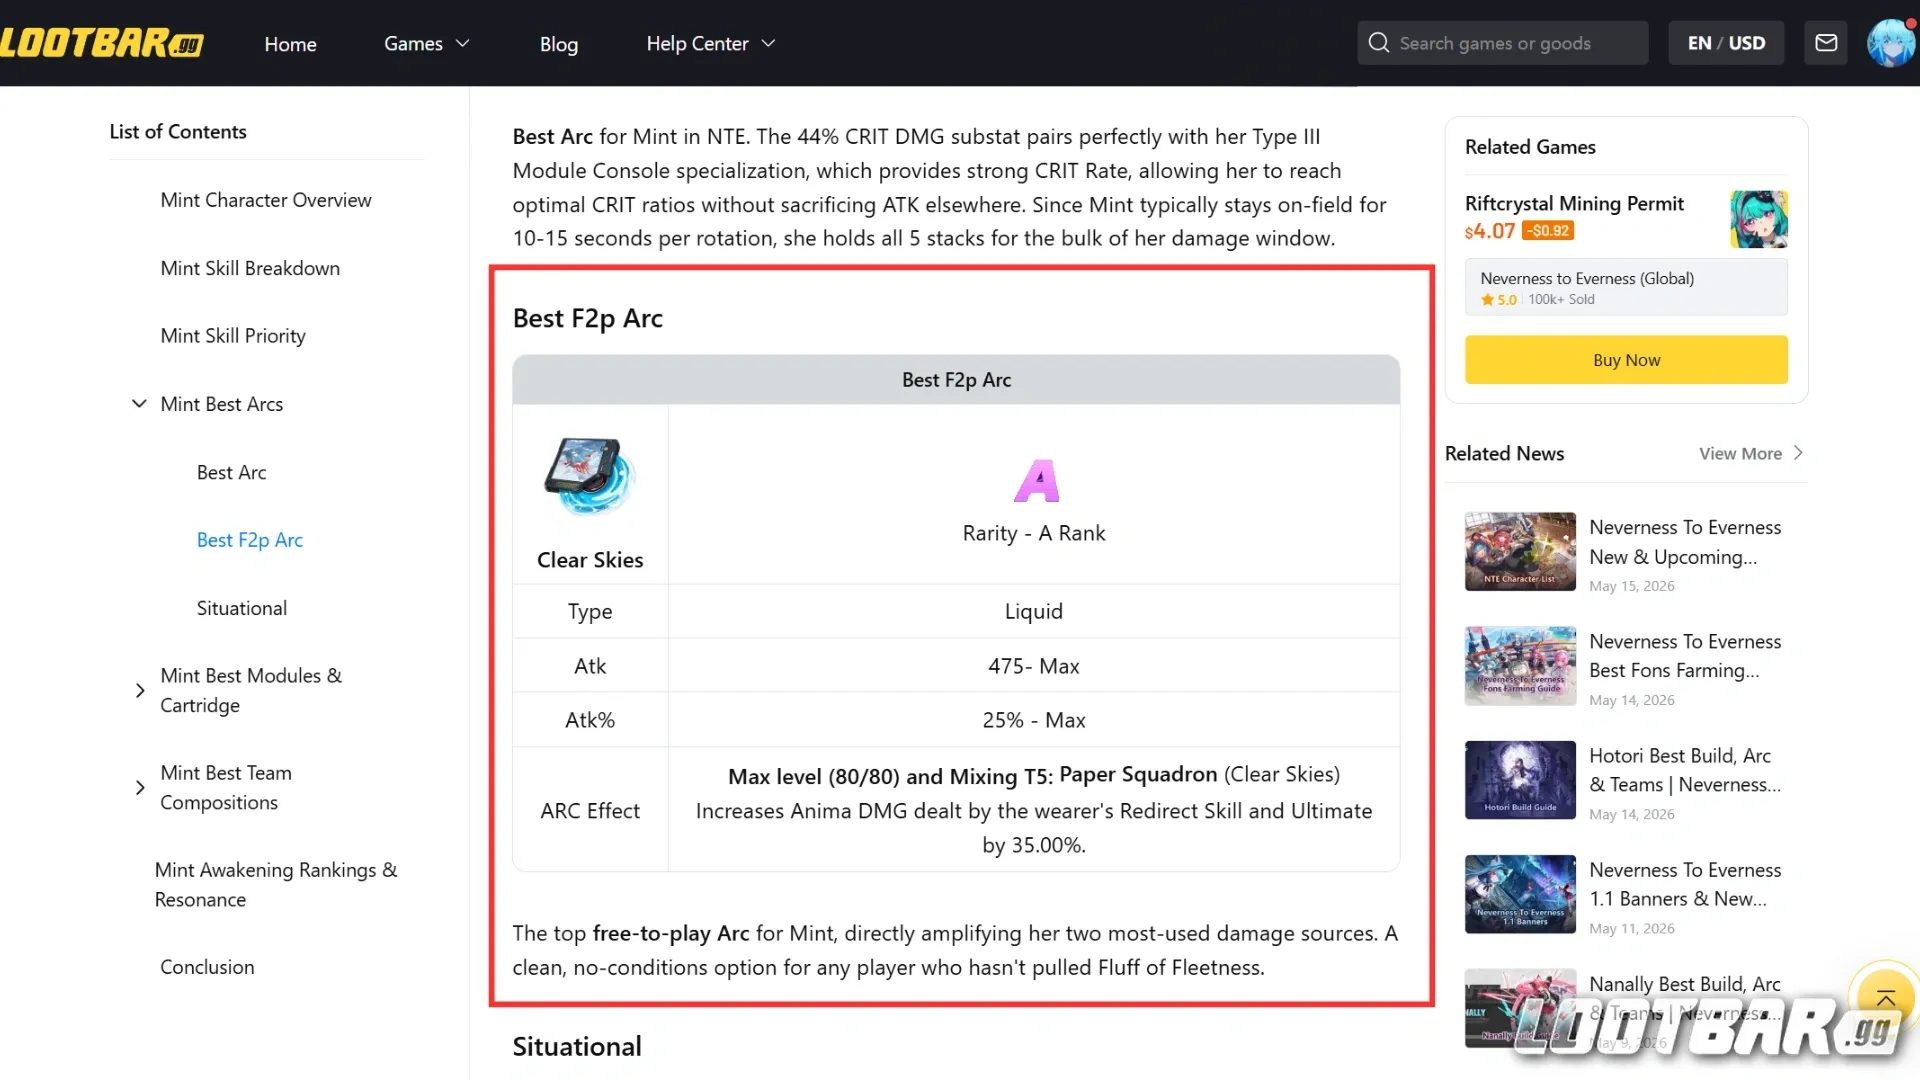Click the Riftcrystal Mining Permit thumbnail
Viewport: 1920px width, 1080px height.
[1759, 219]
